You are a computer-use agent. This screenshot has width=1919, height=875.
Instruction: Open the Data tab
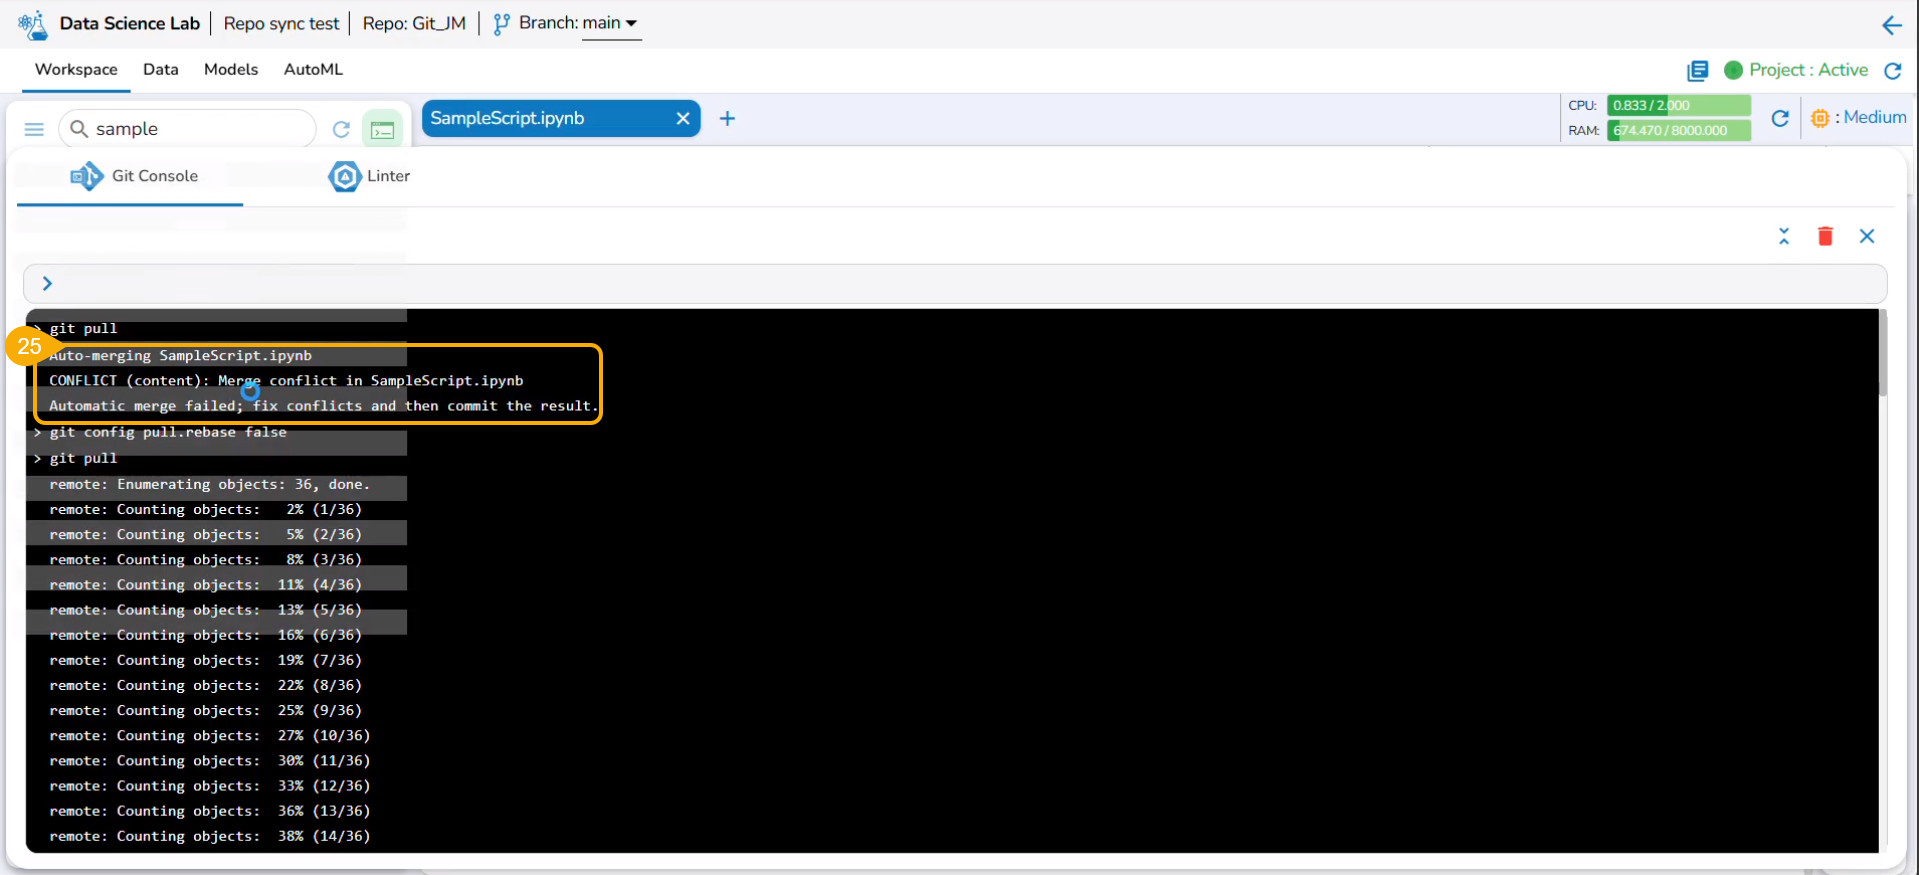pyautogui.click(x=161, y=69)
